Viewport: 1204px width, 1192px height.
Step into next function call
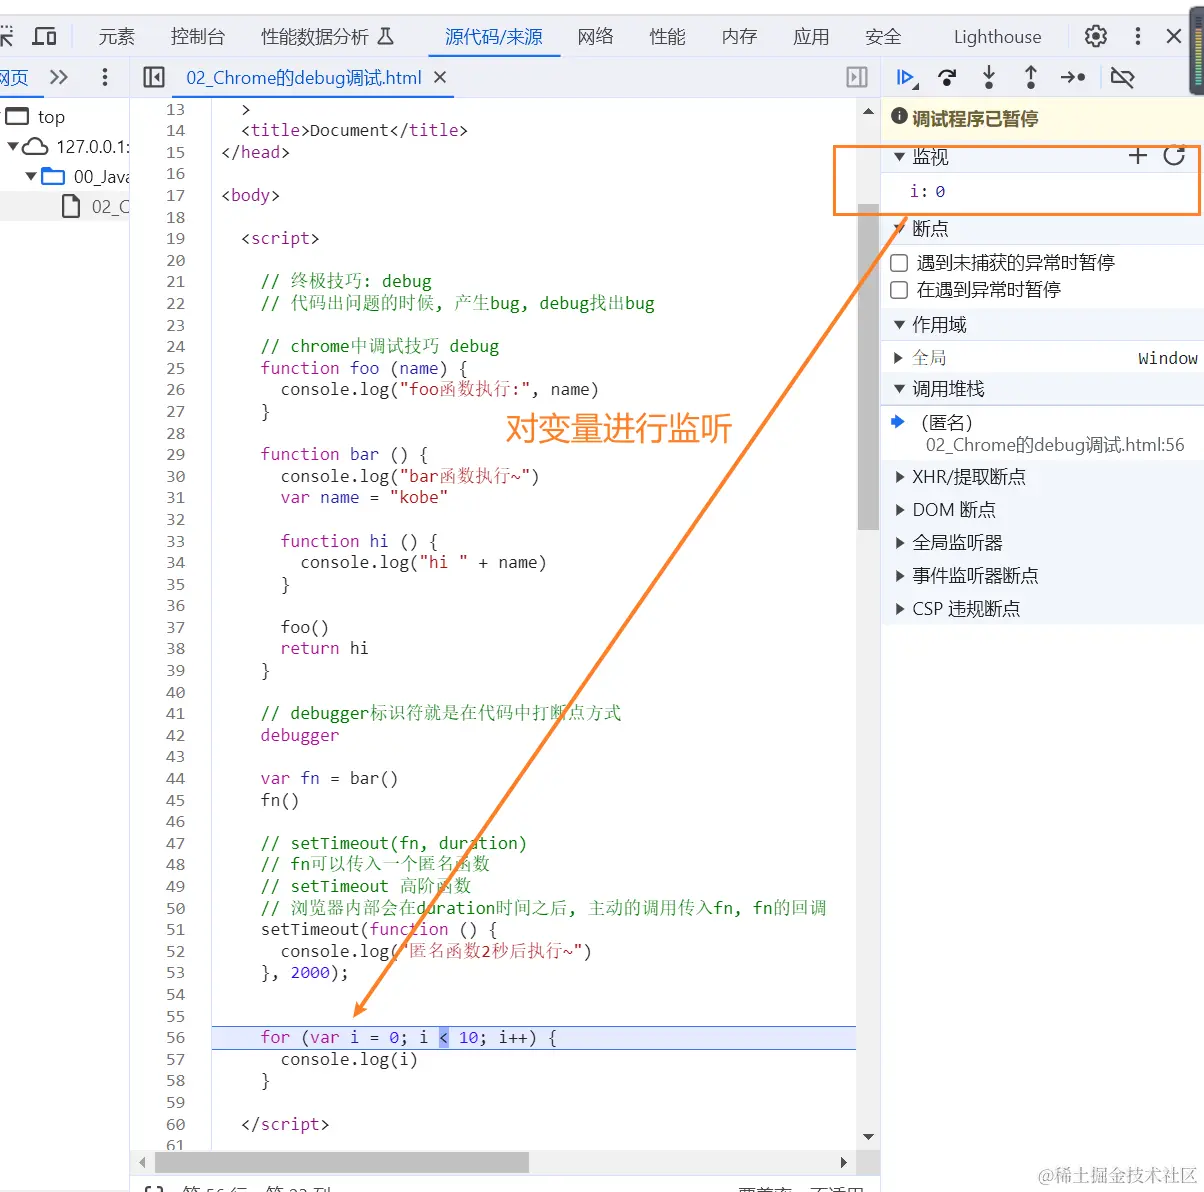click(x=989, y=77)
